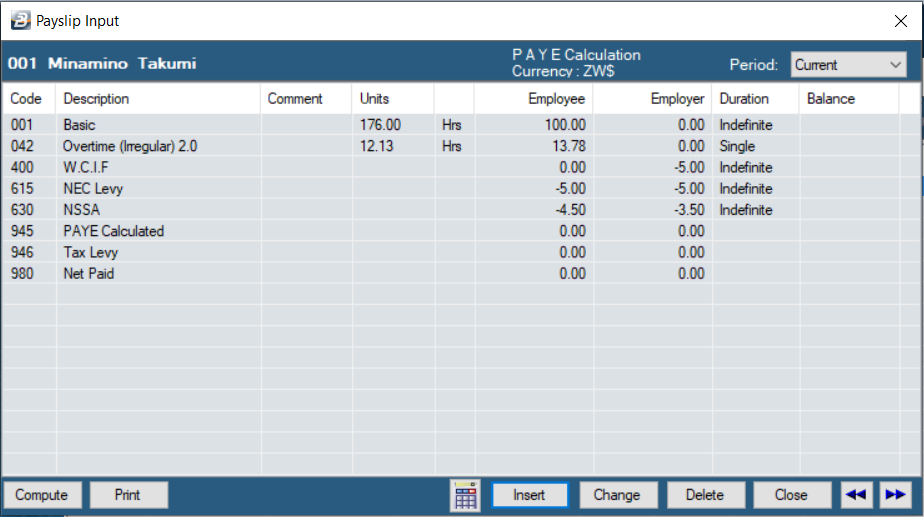Image resolution: width=924 pixels, height=517 pixels.
Task: Click the 13.78 employee overtime amount
Action: [x=569, y=146]
